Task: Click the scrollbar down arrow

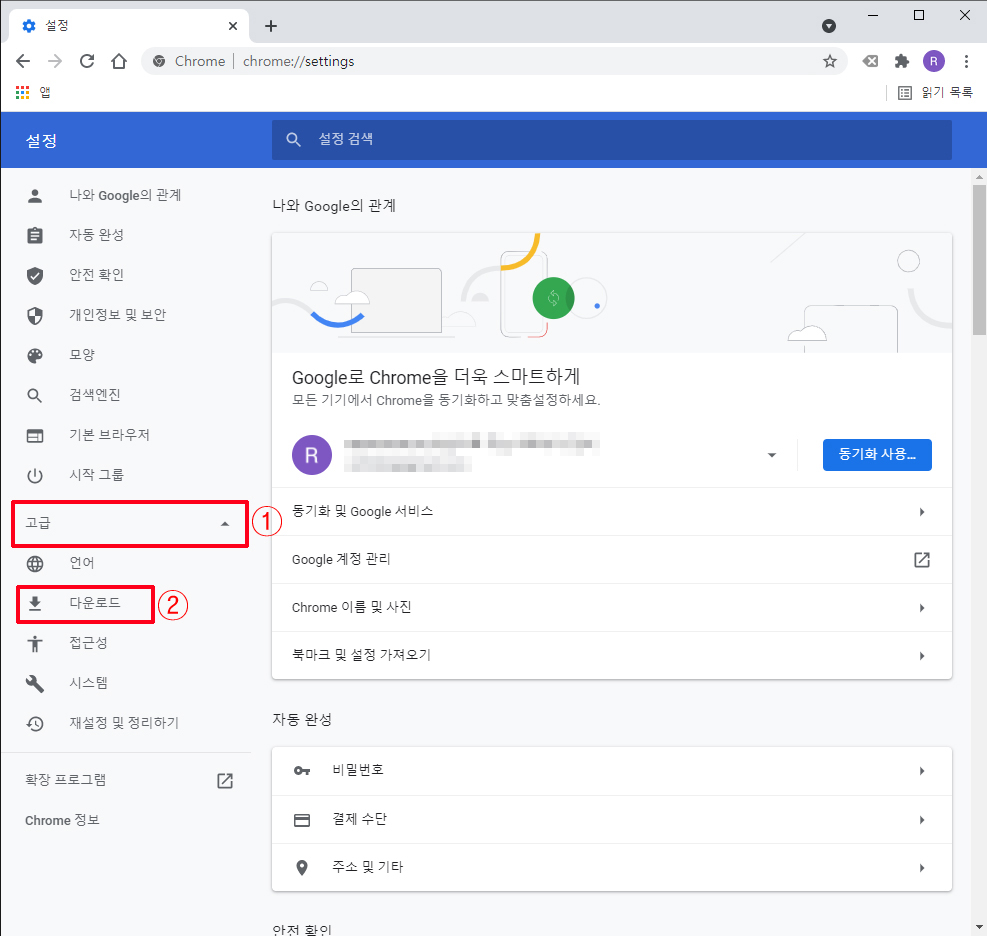Action: (x=979, y=927)
